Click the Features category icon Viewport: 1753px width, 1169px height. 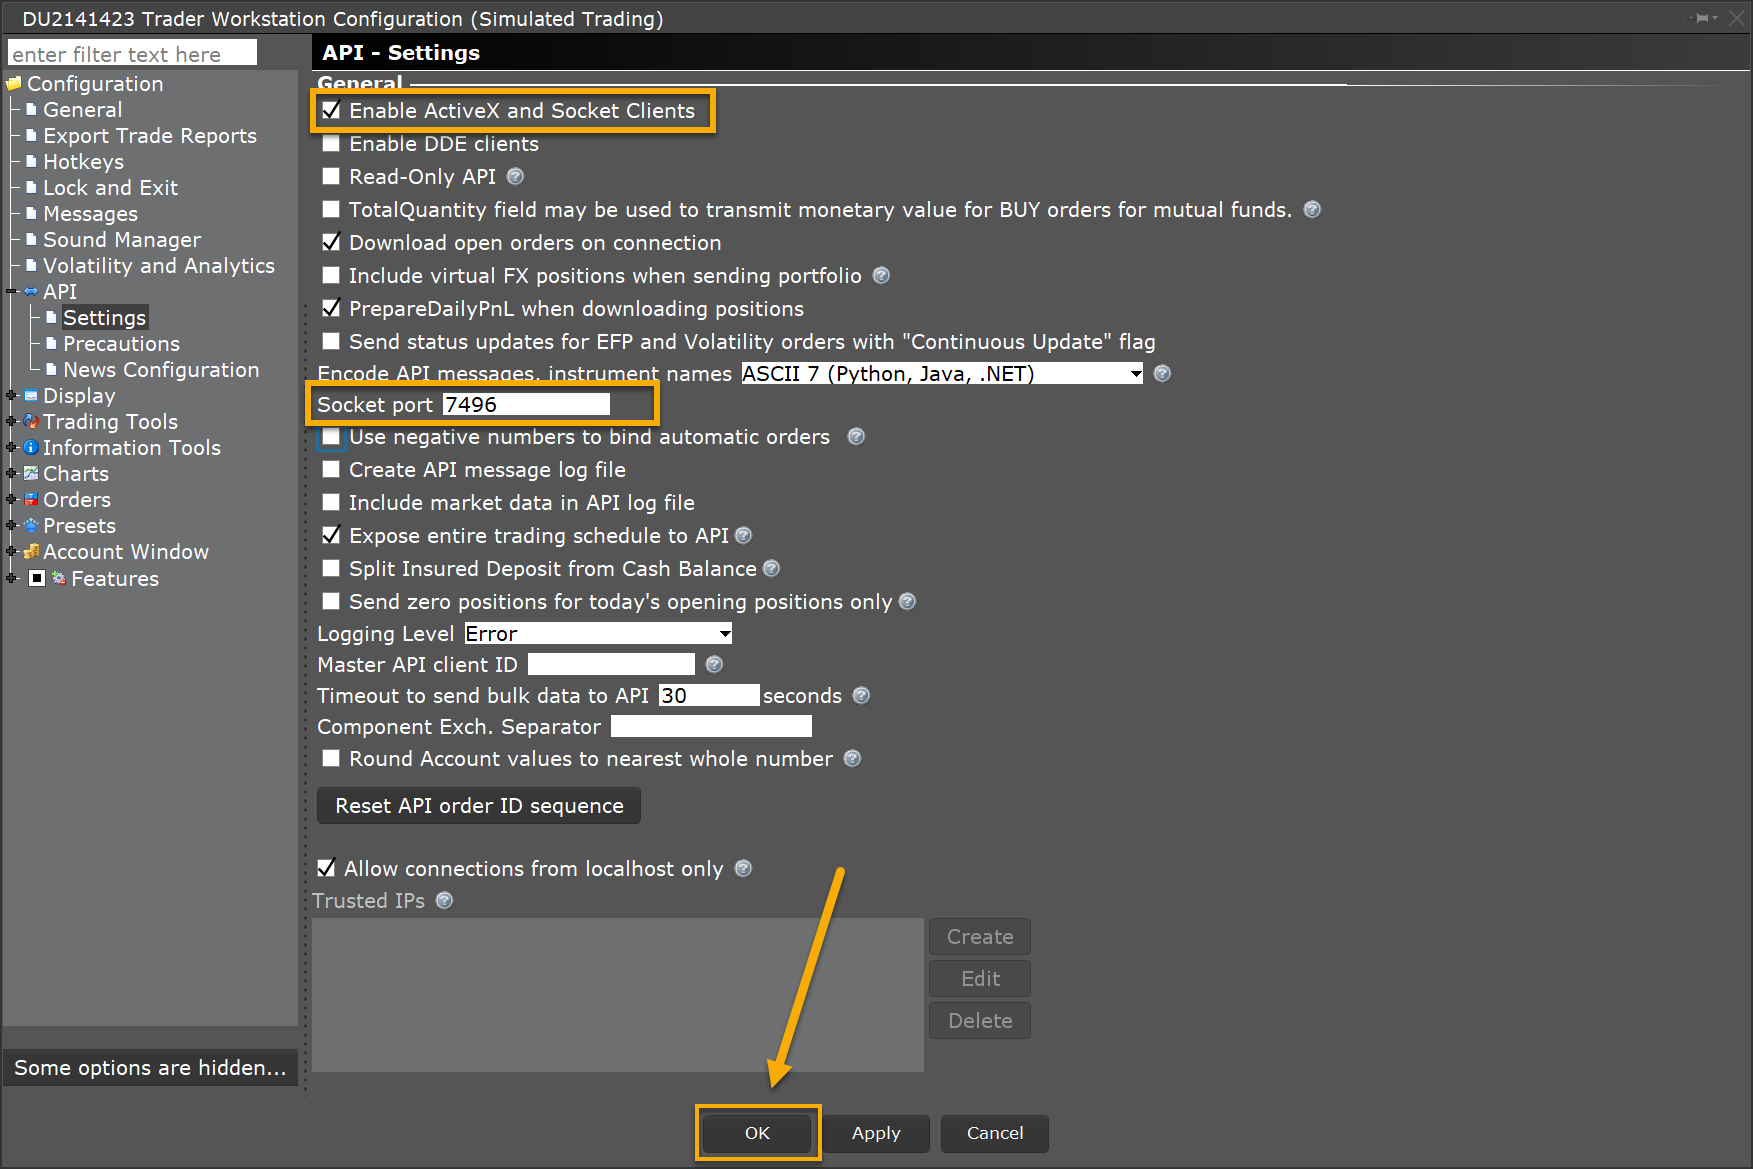(x=59, y=578)
